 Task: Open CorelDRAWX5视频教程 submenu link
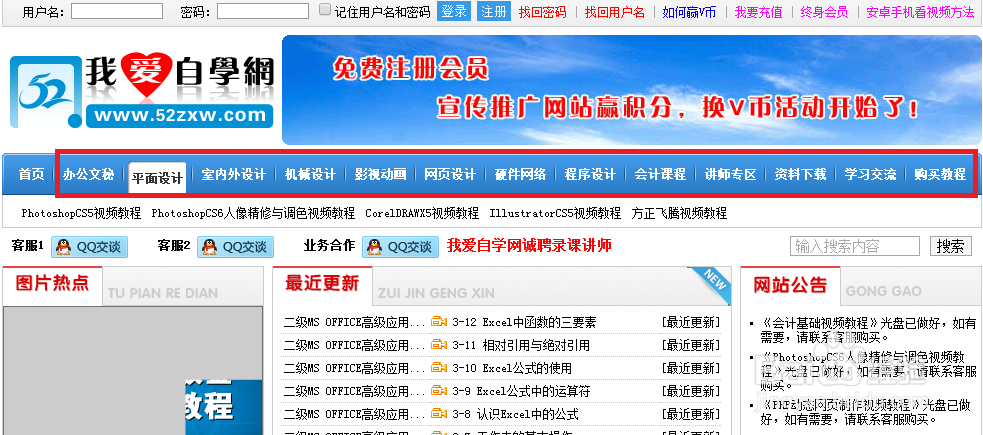coord(422,213)
